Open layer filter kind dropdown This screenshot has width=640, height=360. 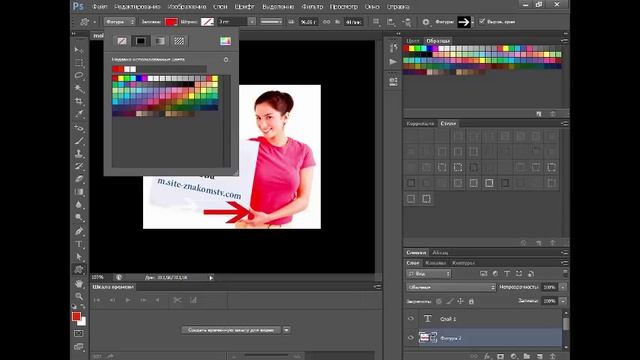tap(429, 273)
